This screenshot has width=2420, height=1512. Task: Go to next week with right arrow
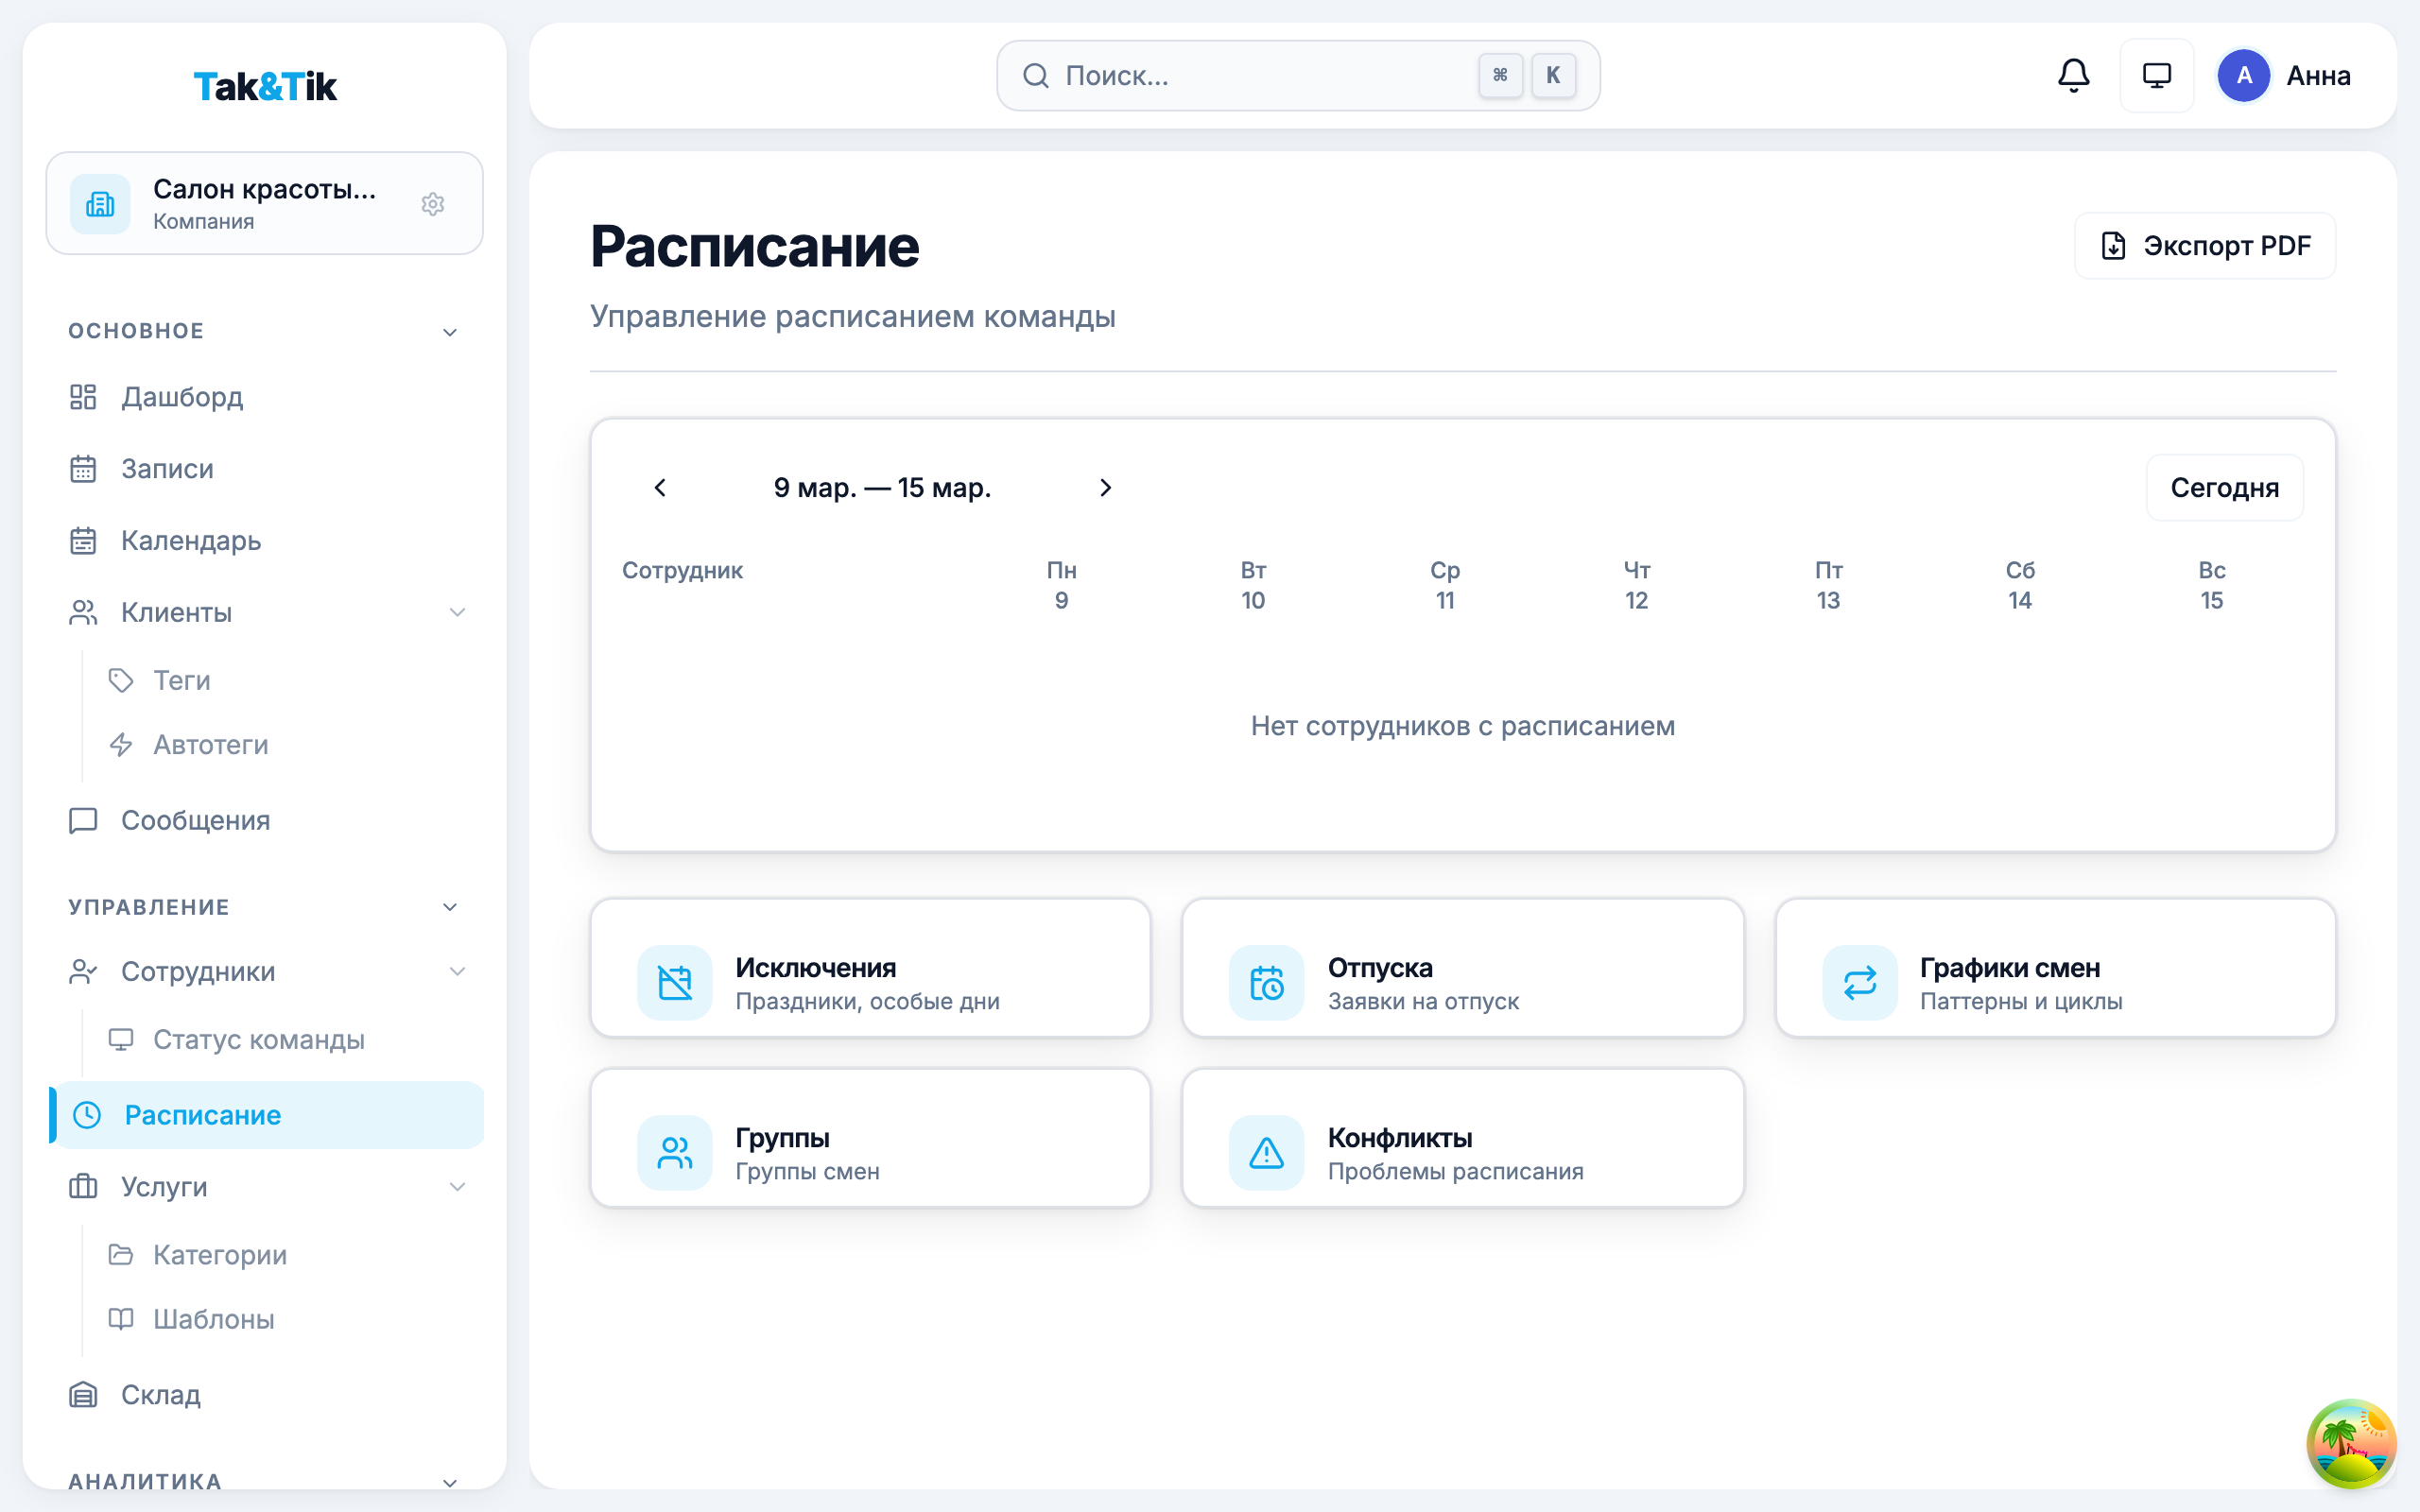[1106, 488]
